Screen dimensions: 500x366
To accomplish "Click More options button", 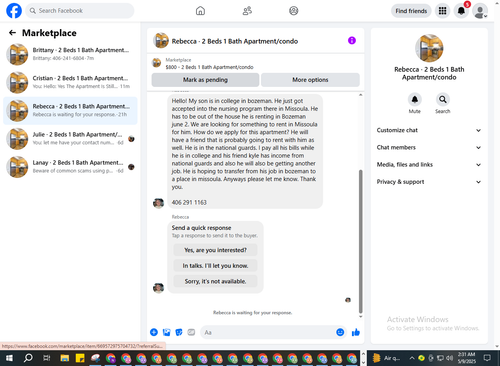I will coord(310,80).
